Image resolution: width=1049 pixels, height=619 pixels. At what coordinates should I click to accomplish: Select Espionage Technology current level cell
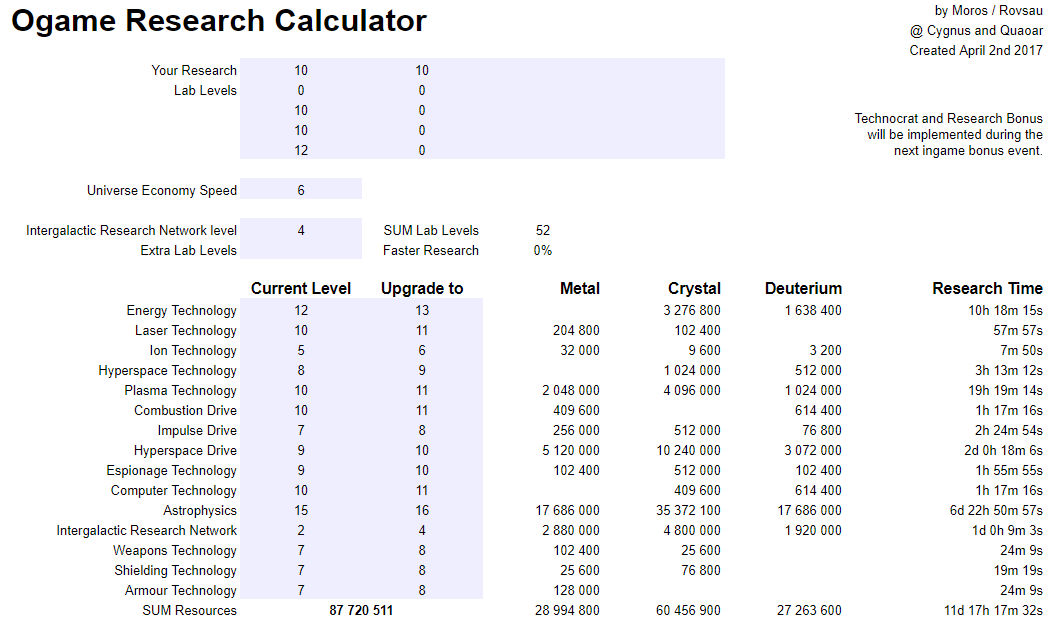(x=301, y=470)
